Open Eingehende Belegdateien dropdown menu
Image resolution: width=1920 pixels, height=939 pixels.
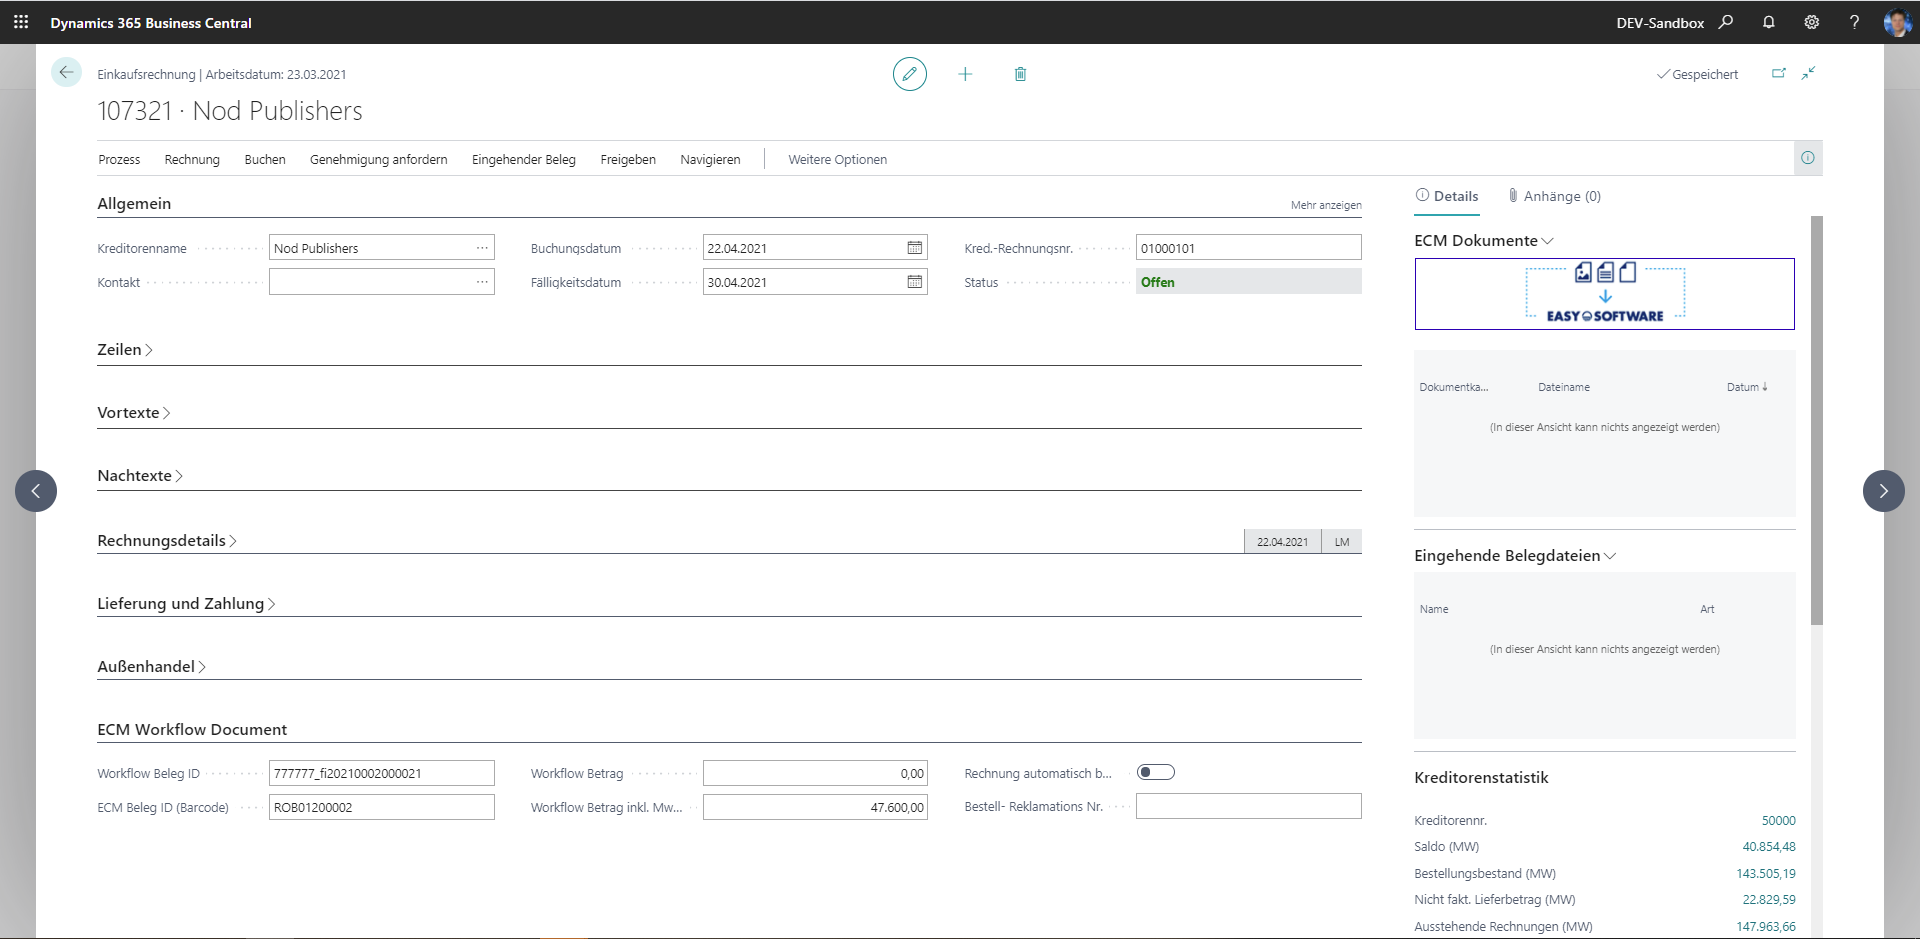[1515, 556]
